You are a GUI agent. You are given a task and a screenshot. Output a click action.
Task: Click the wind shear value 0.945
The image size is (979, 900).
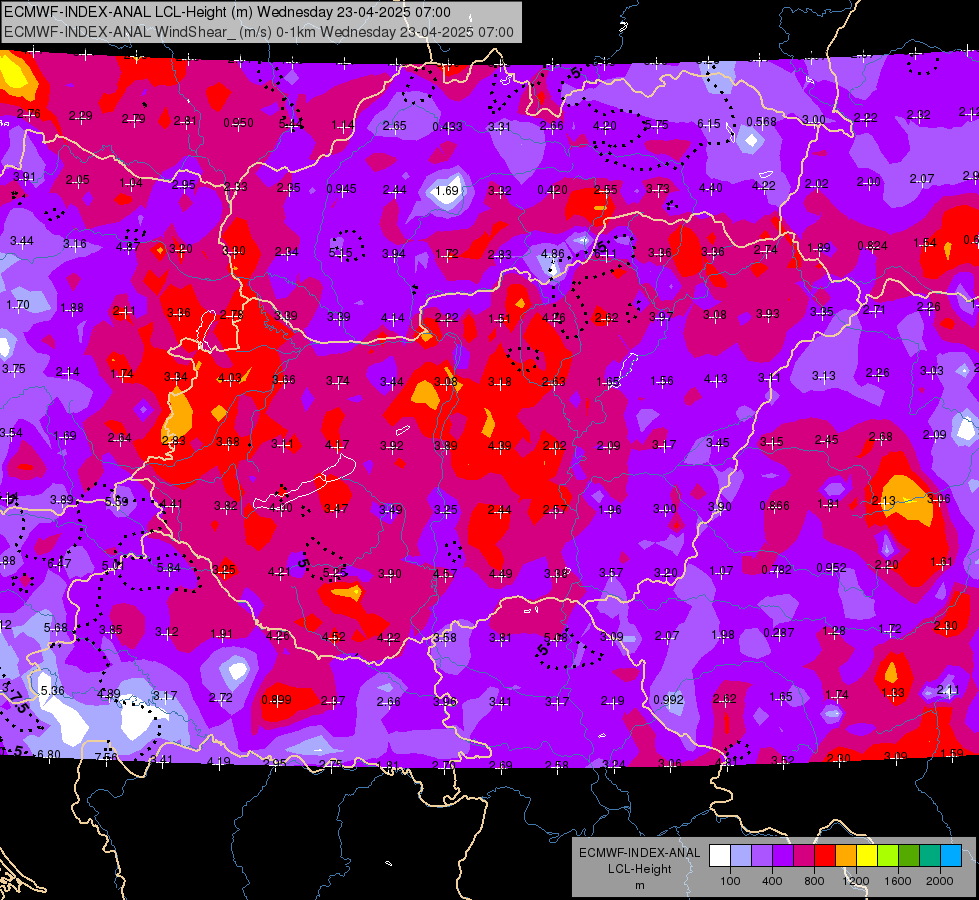[342, 189]
